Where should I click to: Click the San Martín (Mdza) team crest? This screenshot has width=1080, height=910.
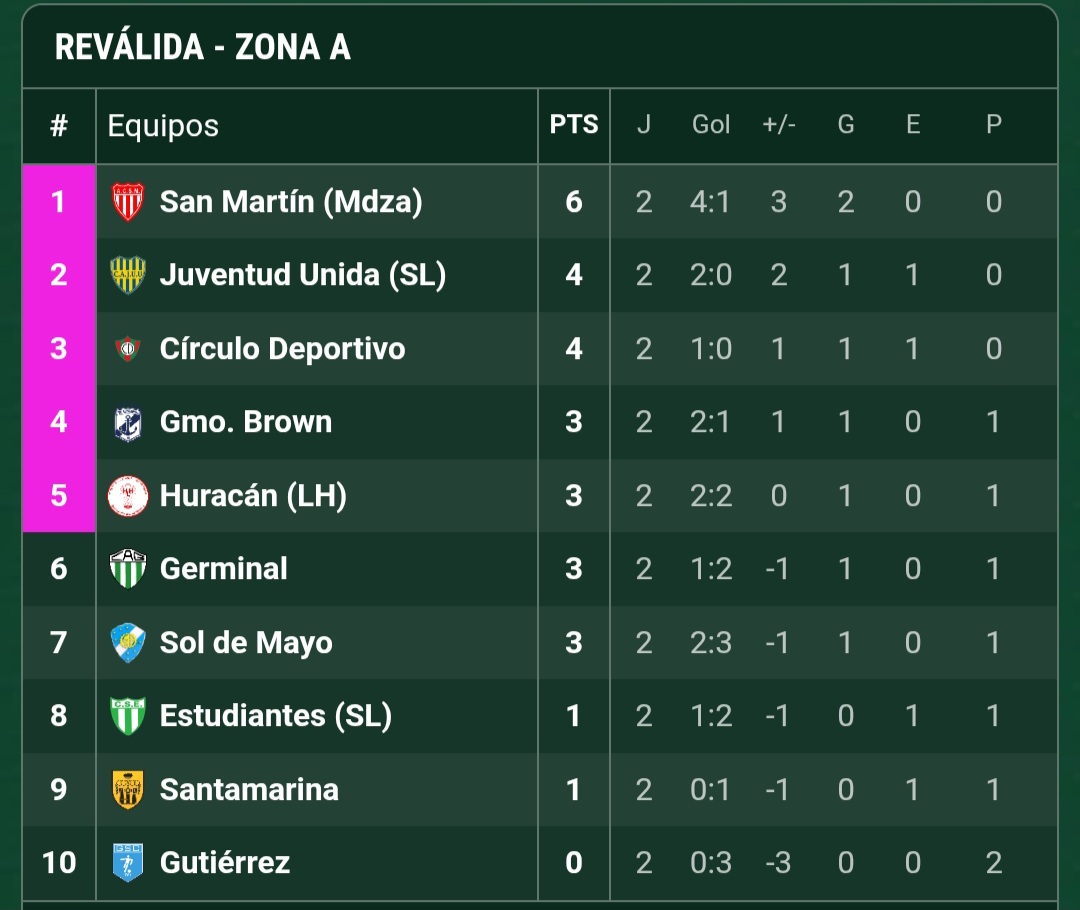coord(127,202)
